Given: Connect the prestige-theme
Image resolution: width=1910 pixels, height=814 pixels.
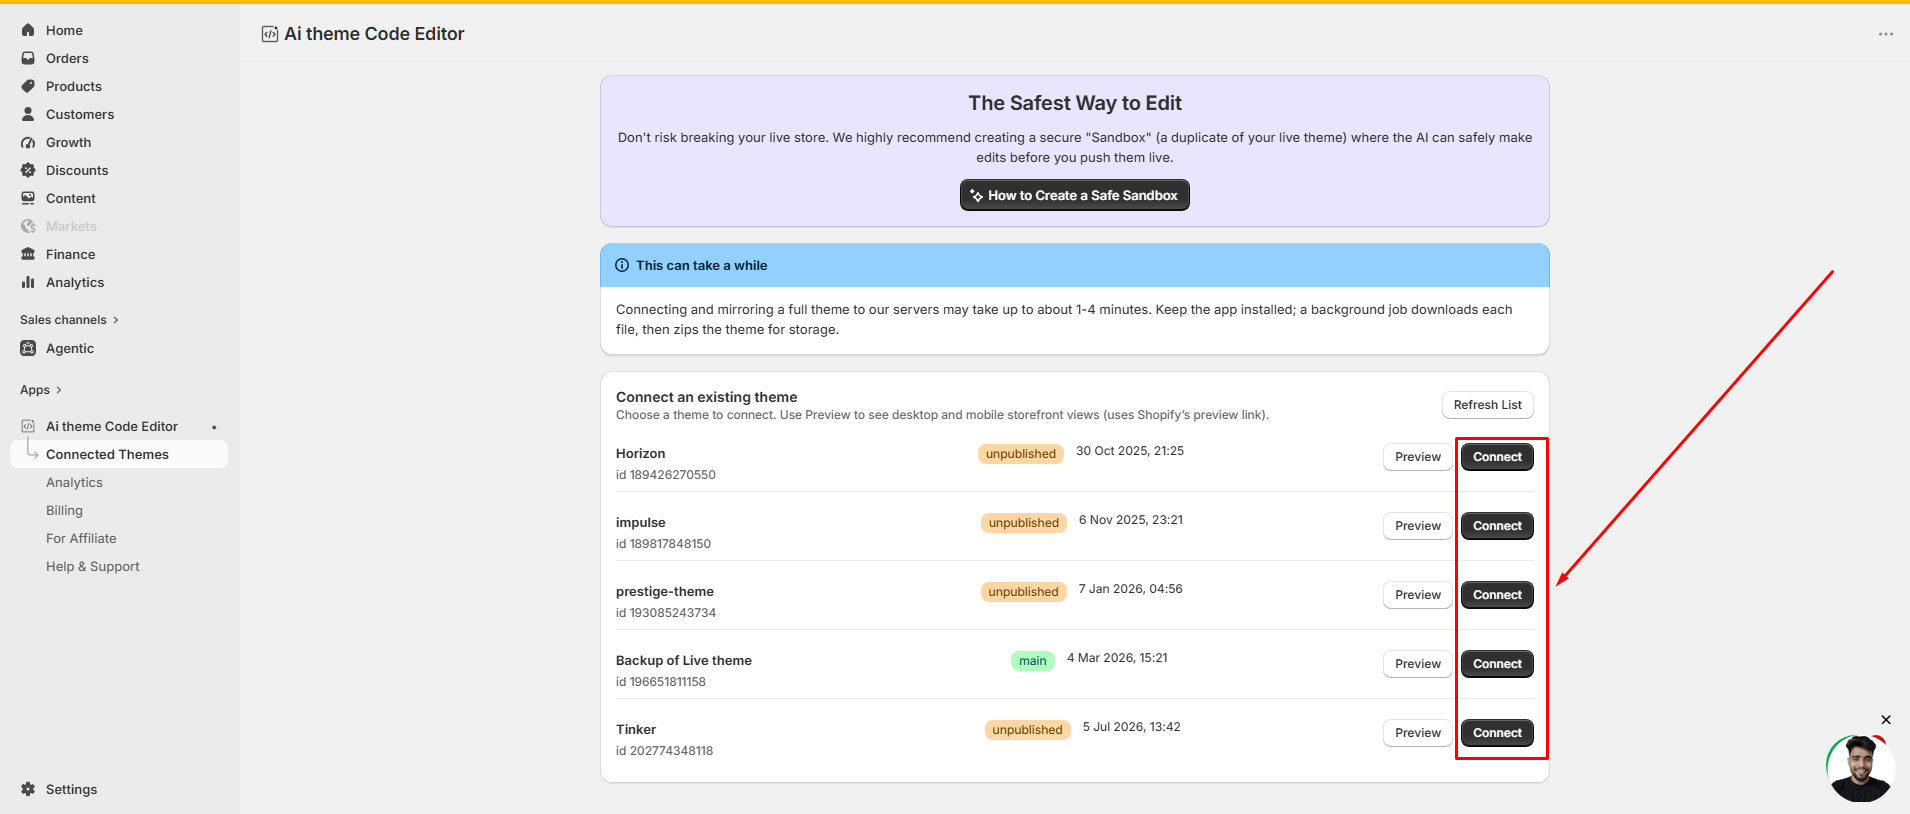Looking at the screenshot, I should click(x=1497, y=595).
